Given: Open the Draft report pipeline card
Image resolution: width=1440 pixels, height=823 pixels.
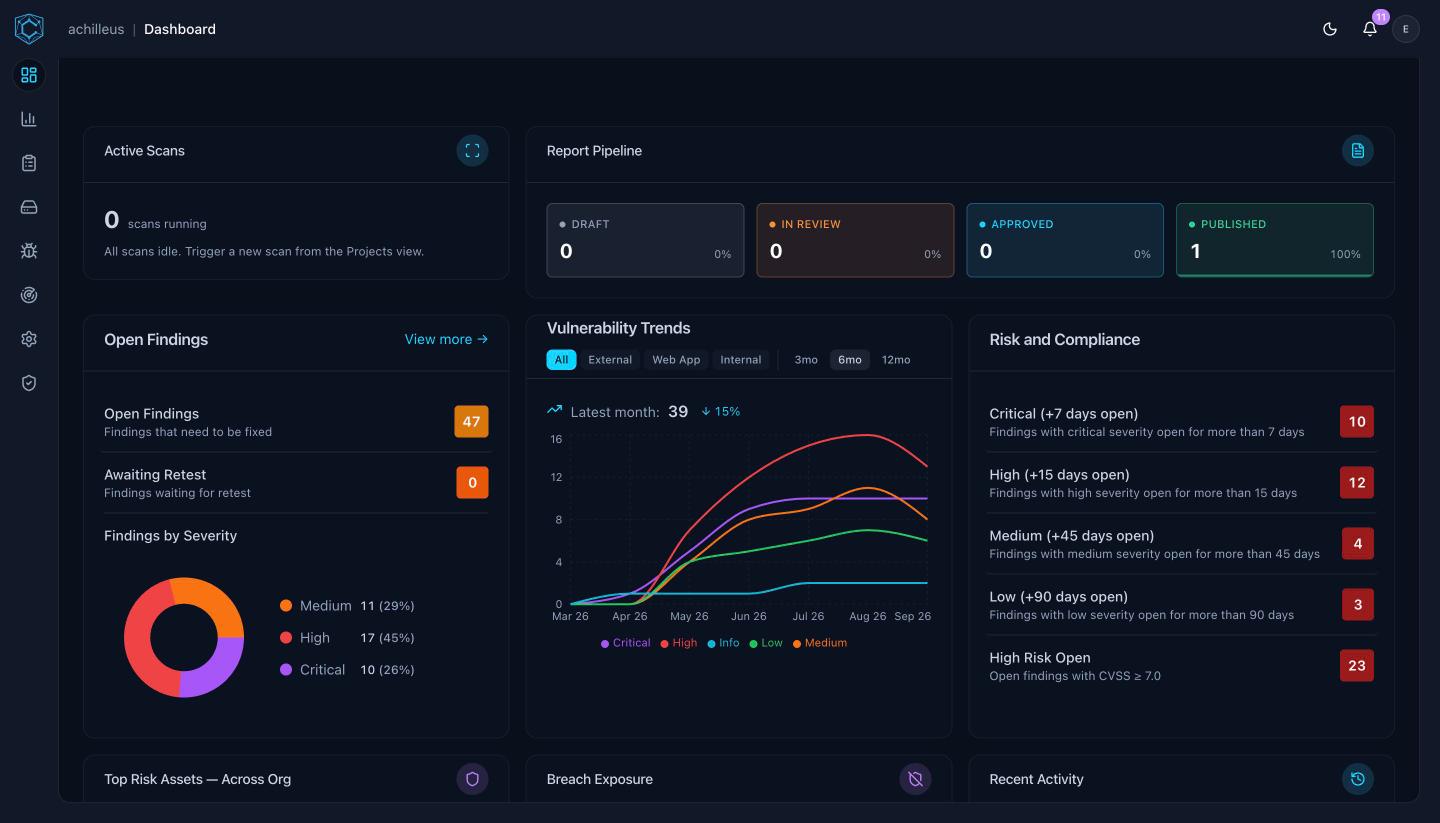Looking at the screenshot, I should click(x=645, y=240).
